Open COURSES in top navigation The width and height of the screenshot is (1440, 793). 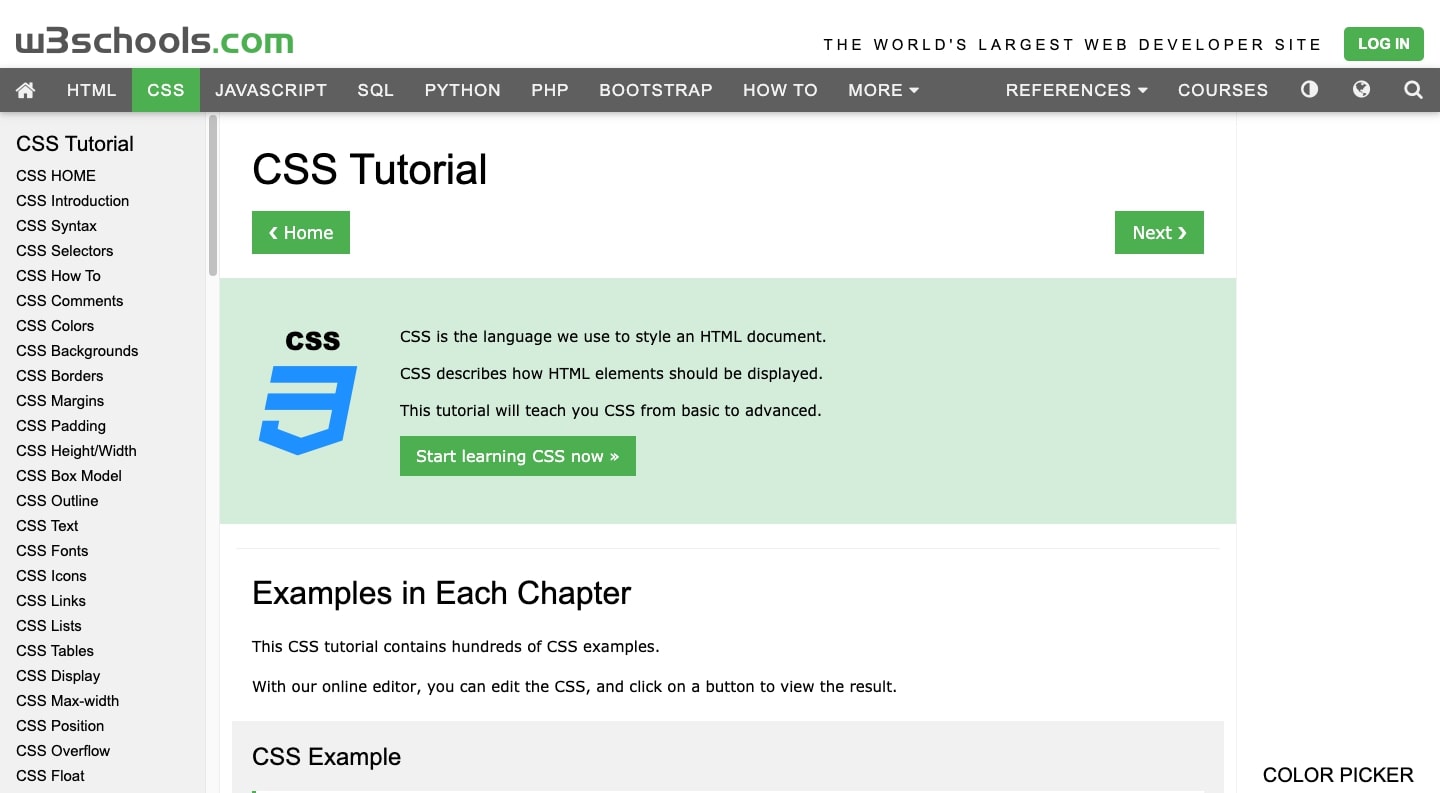click(1223, 90)
